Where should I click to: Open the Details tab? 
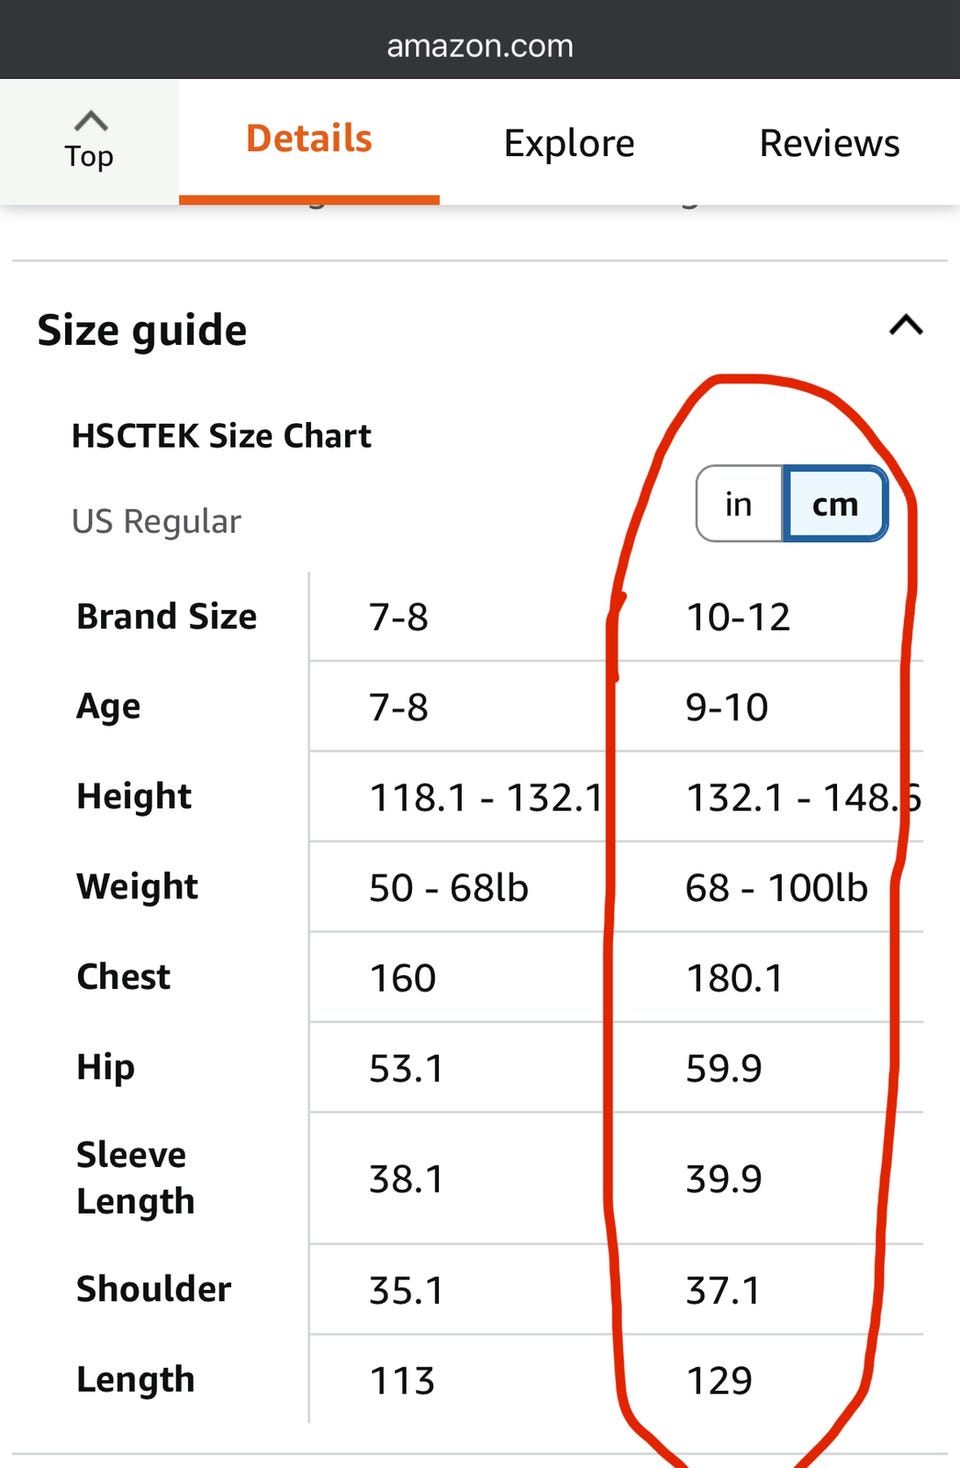coord(309,140)
